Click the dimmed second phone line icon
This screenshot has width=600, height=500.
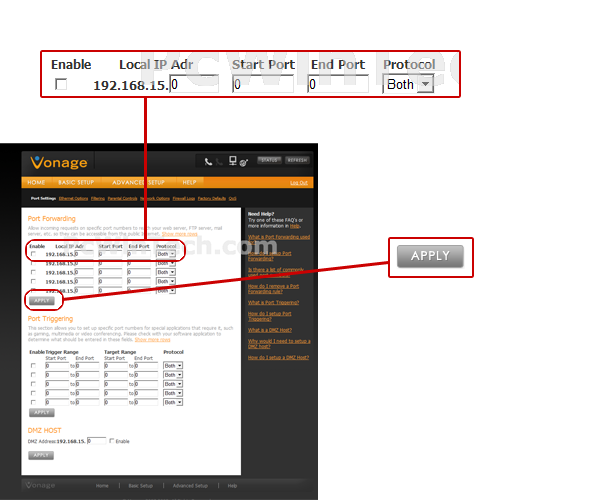[220, 161]
